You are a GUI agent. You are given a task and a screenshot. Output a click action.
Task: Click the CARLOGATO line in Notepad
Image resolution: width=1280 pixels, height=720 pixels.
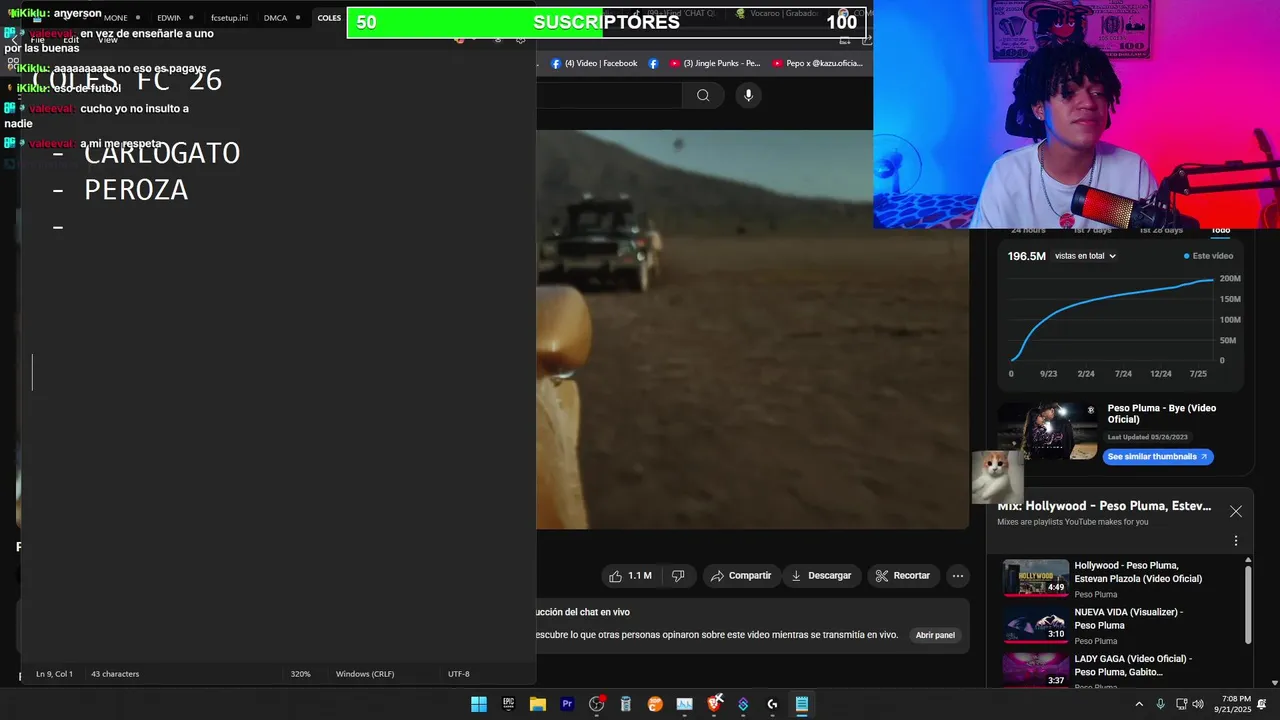161,153
